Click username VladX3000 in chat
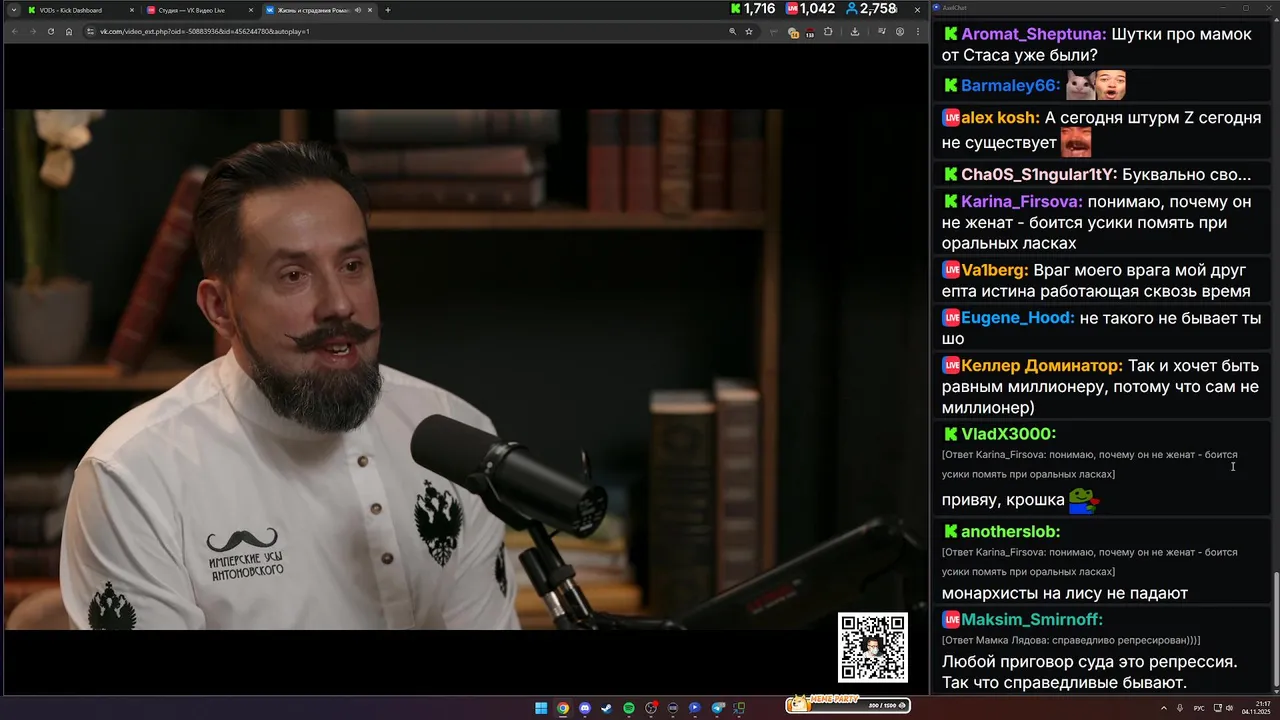 pos(1008,434)
